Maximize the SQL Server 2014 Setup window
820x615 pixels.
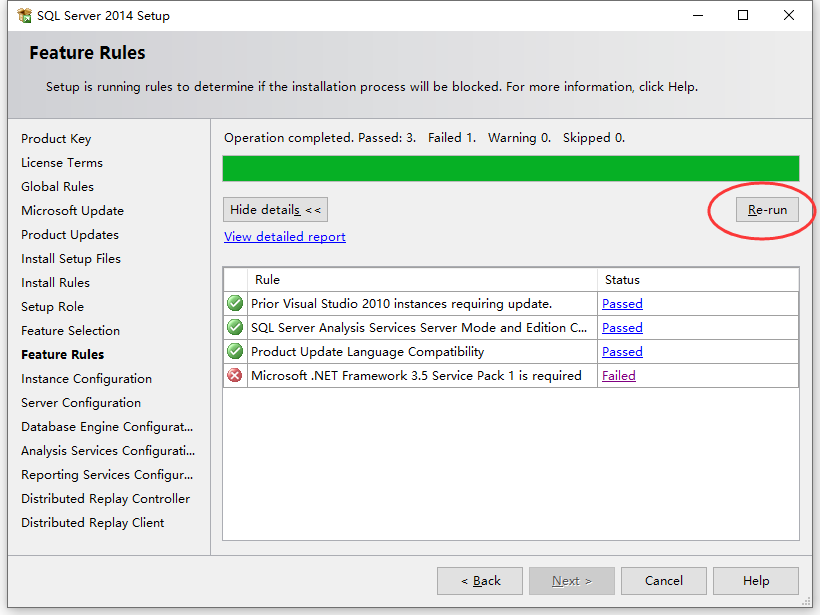pyautogui.click(x=743, y=16)
